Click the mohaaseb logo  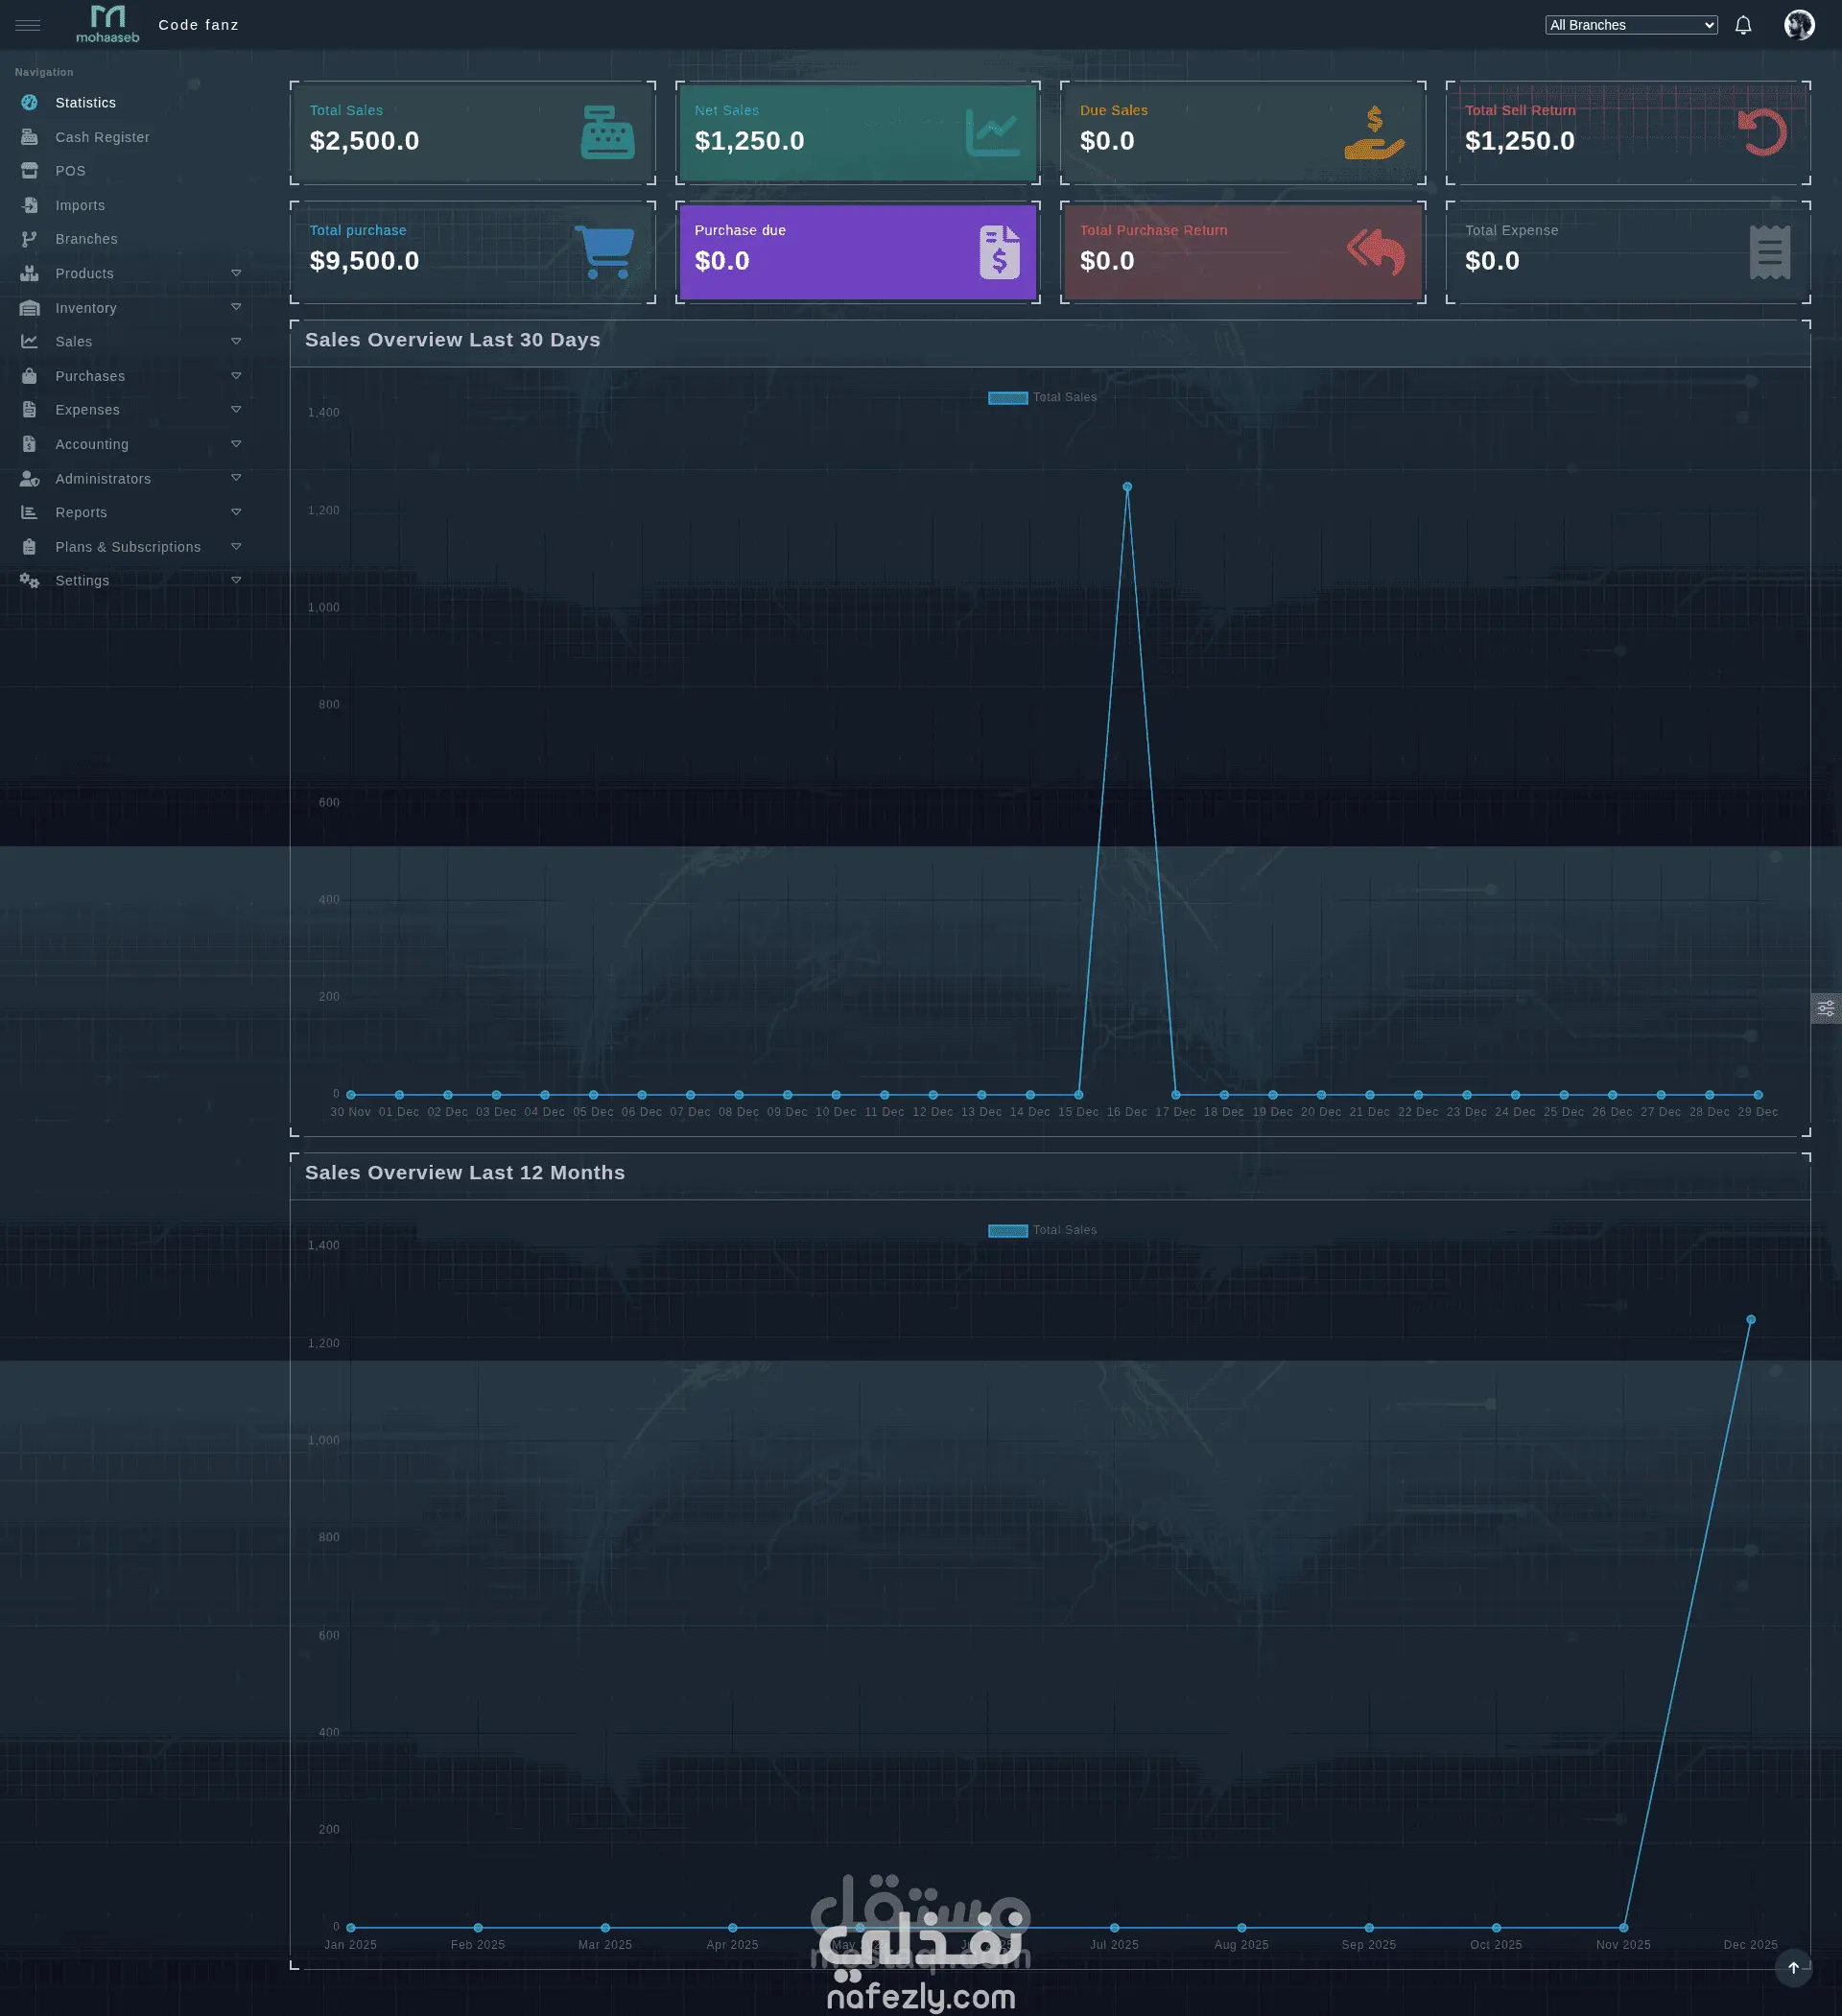pyautogui.click(x=107, y=24)
